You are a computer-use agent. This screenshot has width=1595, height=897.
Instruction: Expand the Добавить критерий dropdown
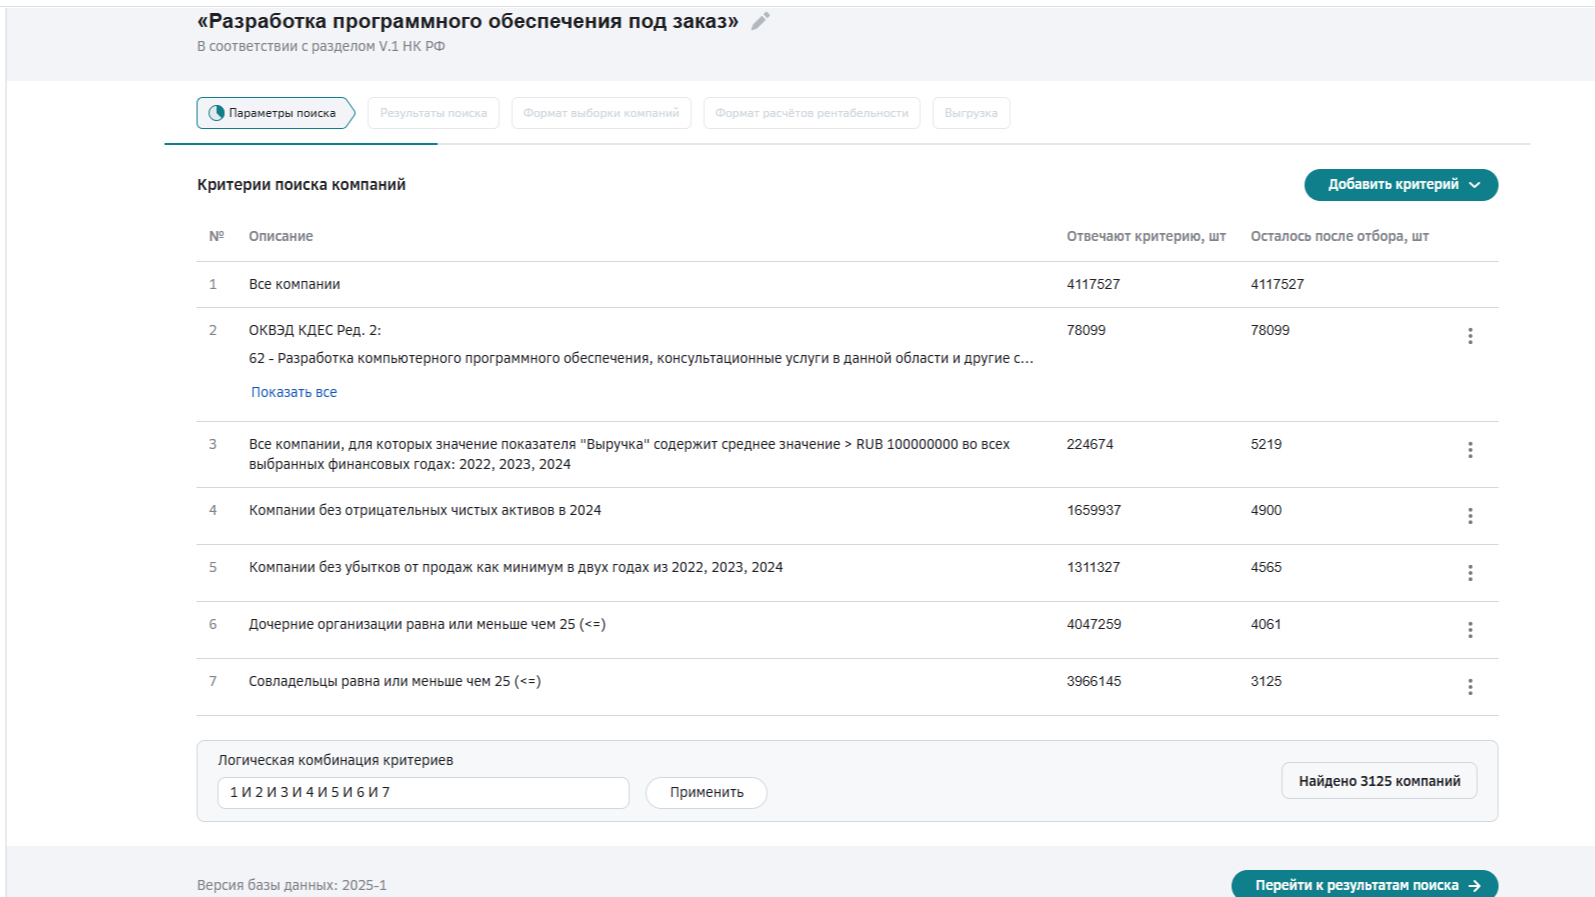click(1400, 185)
